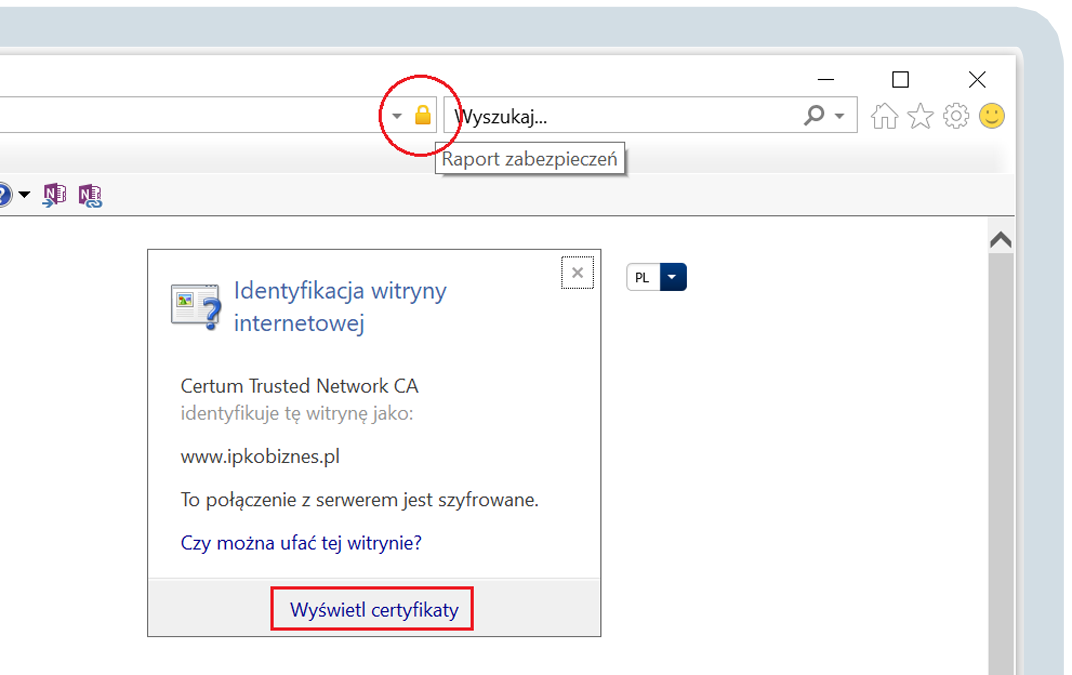Click the scrollbar up arrow

(x=1000, y=239)
